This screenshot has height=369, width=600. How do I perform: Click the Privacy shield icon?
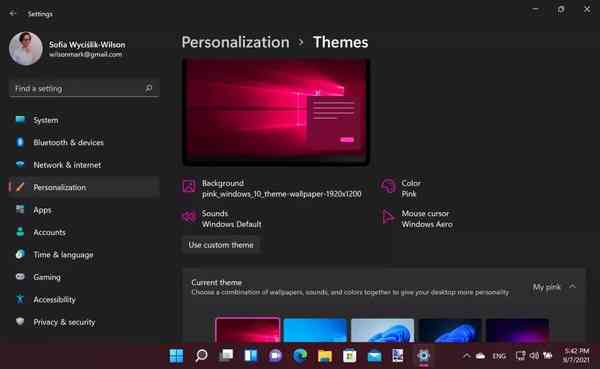pos(20,322)
